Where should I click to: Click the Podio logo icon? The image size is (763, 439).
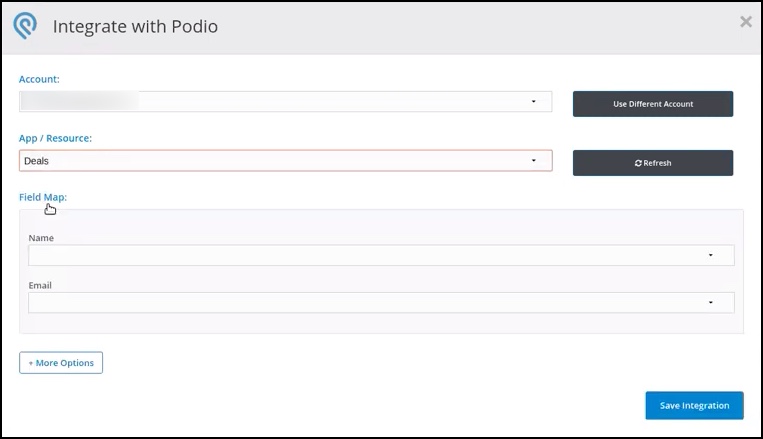pyautogui.click(x=25, y=27)
